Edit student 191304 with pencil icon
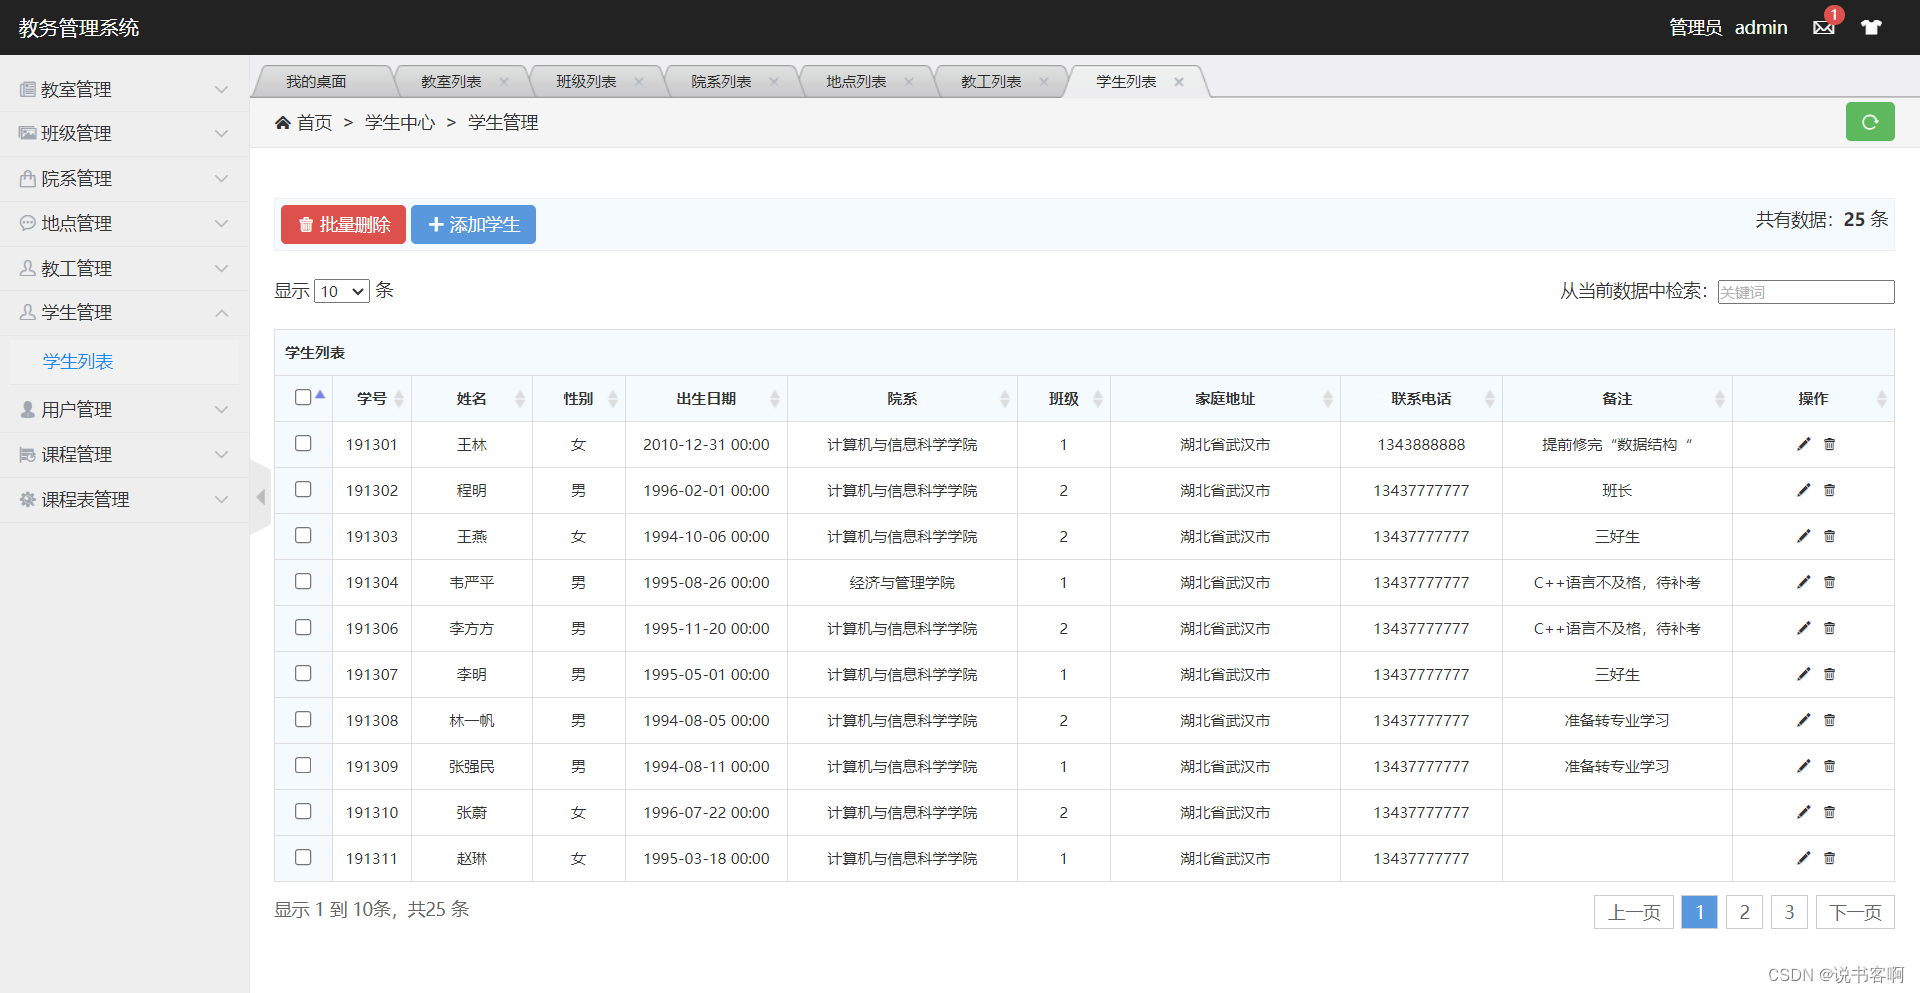 [x=1803, y=582]
